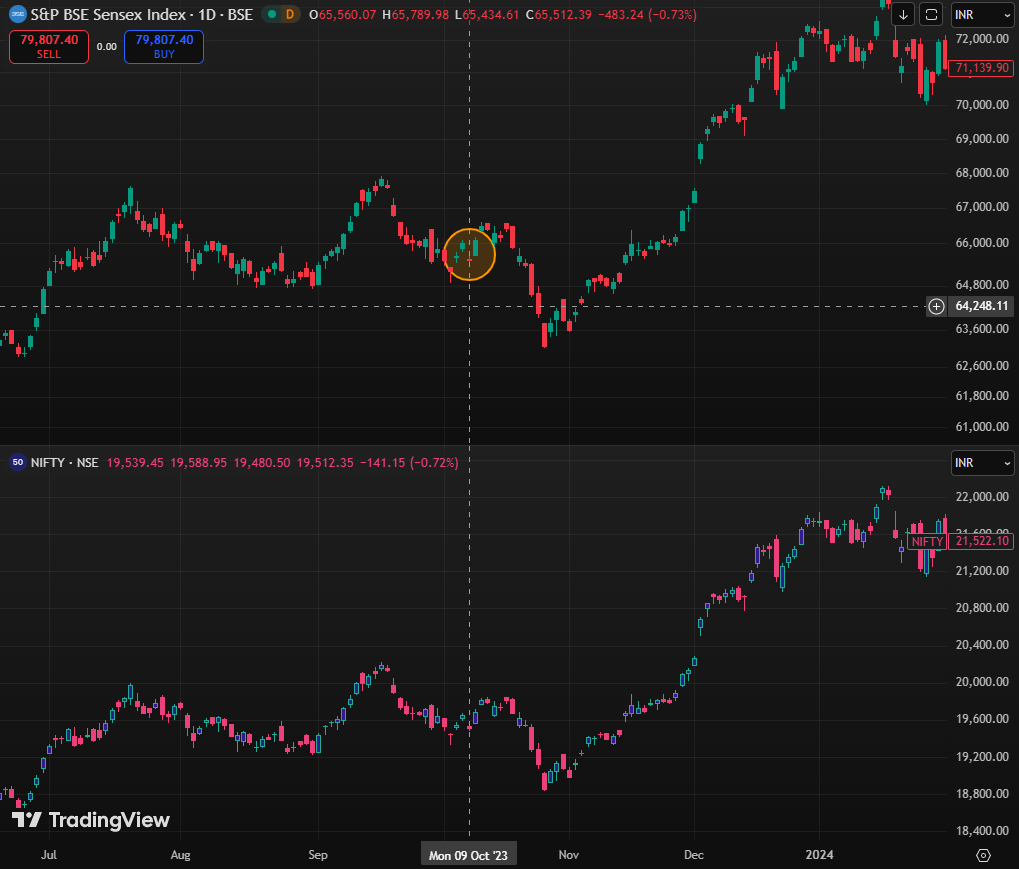Click the down arrow button above the Sensex chart
Viewport: 1019px width, 869px height.
(903, 14)
